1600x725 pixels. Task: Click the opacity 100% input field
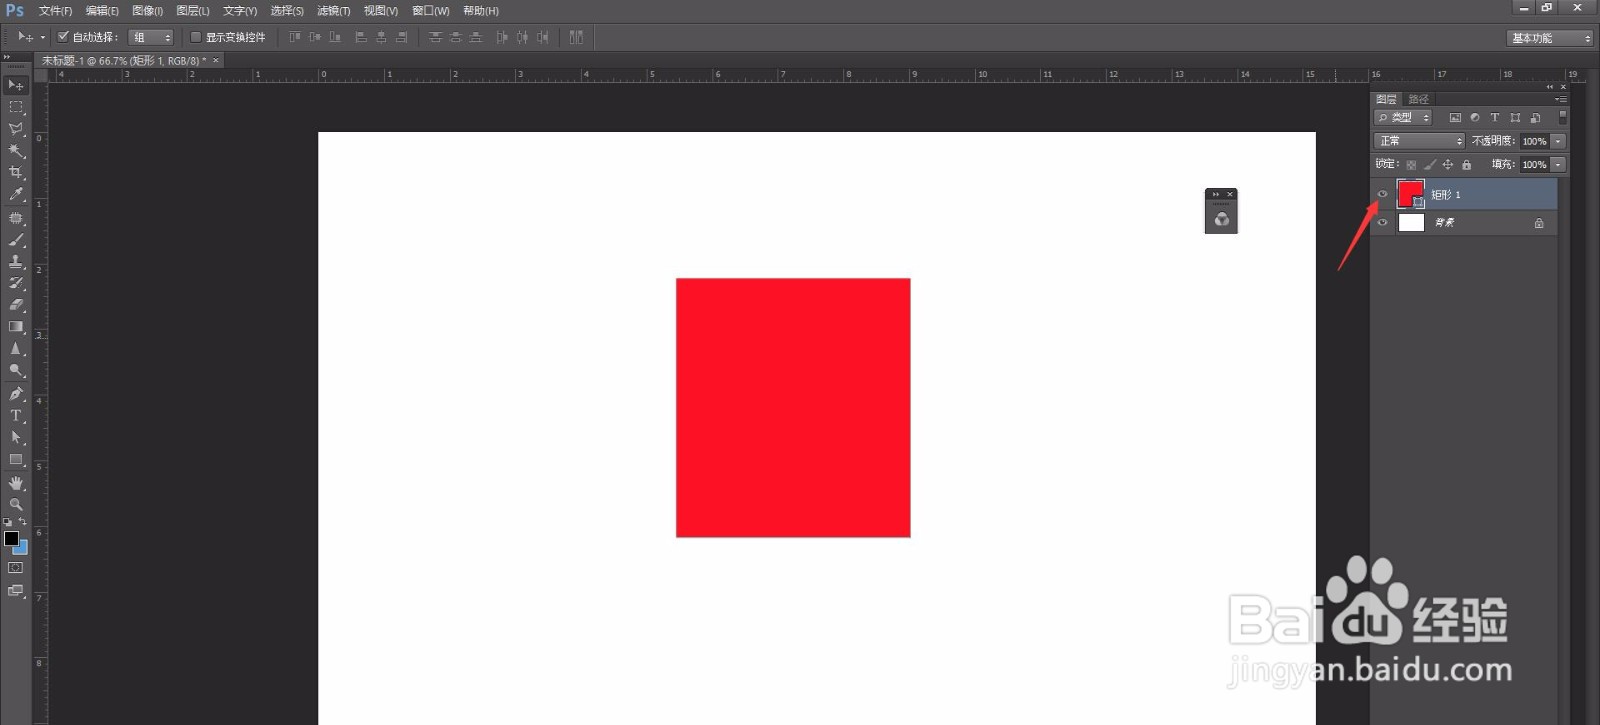pos(1534,141)
